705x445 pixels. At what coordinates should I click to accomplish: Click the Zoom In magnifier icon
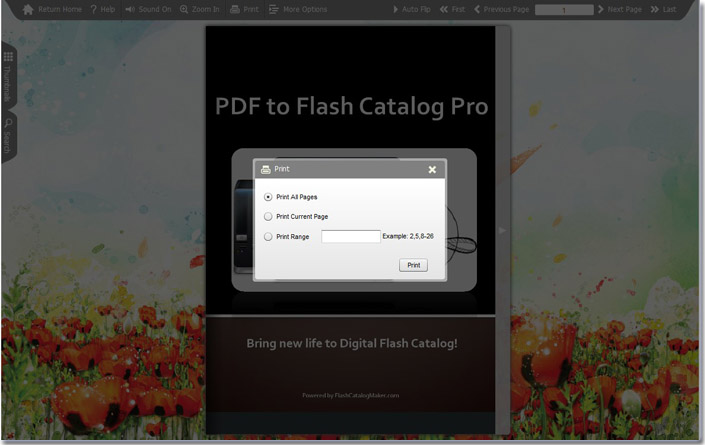coord(184,9)
